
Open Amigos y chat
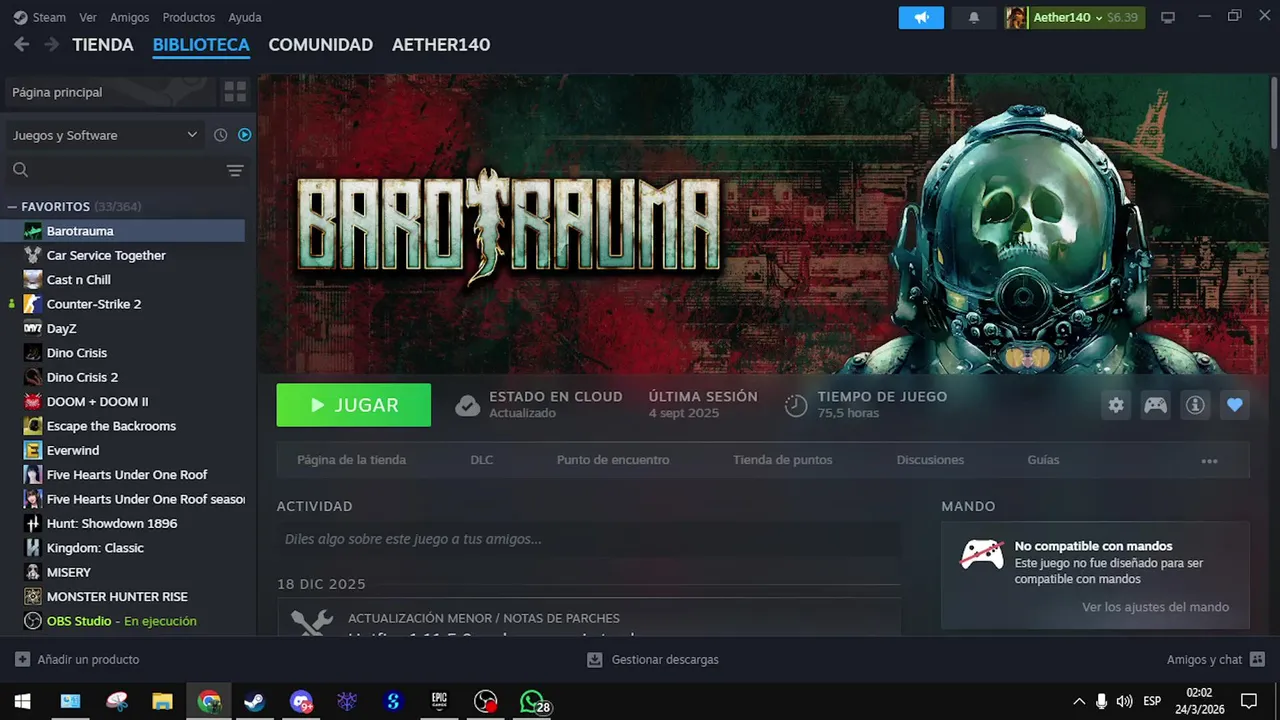pyautogui.click(x=1216, y=660)
